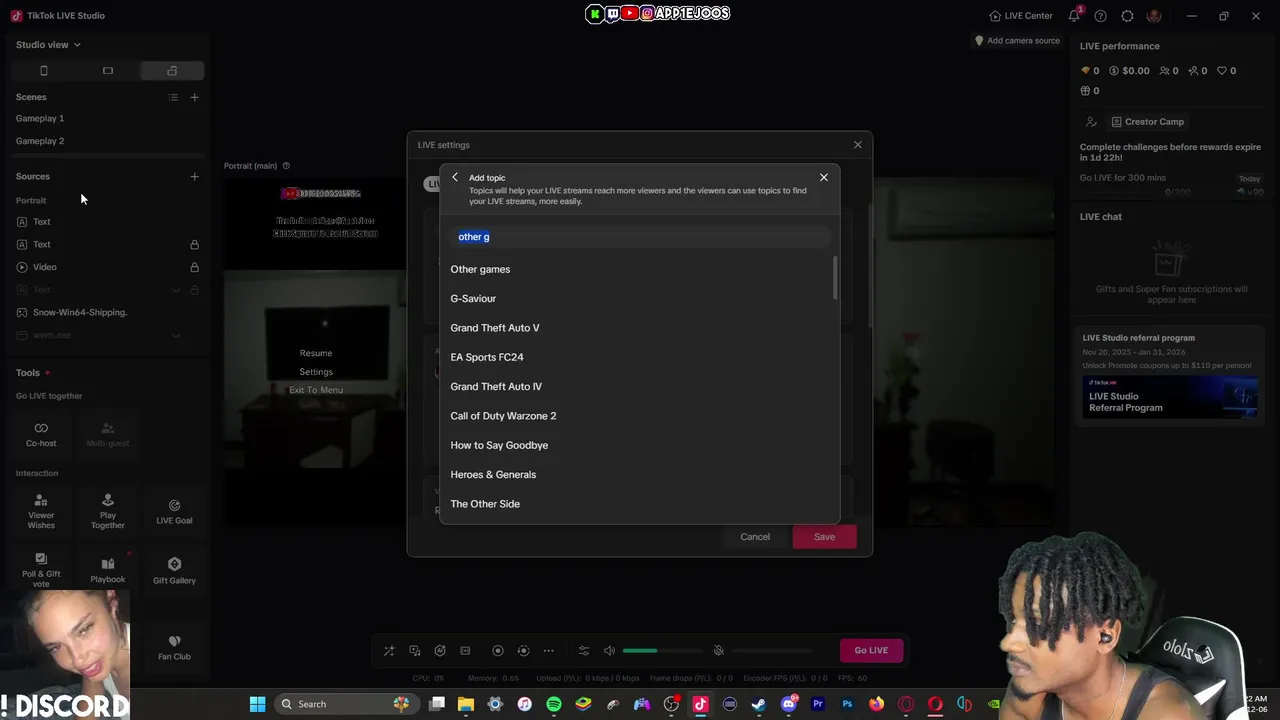Click the topic search field
The image size is (1280, 720).
pos(640,237)
